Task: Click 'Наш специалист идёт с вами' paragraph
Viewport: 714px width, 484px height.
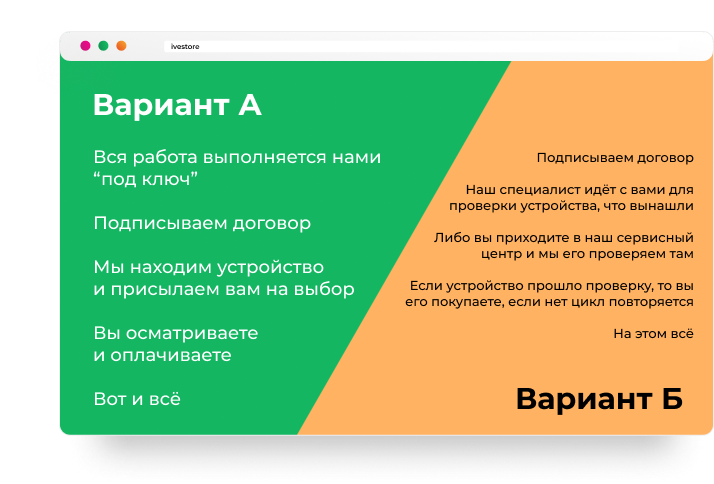Action: (x=571, y=197)
